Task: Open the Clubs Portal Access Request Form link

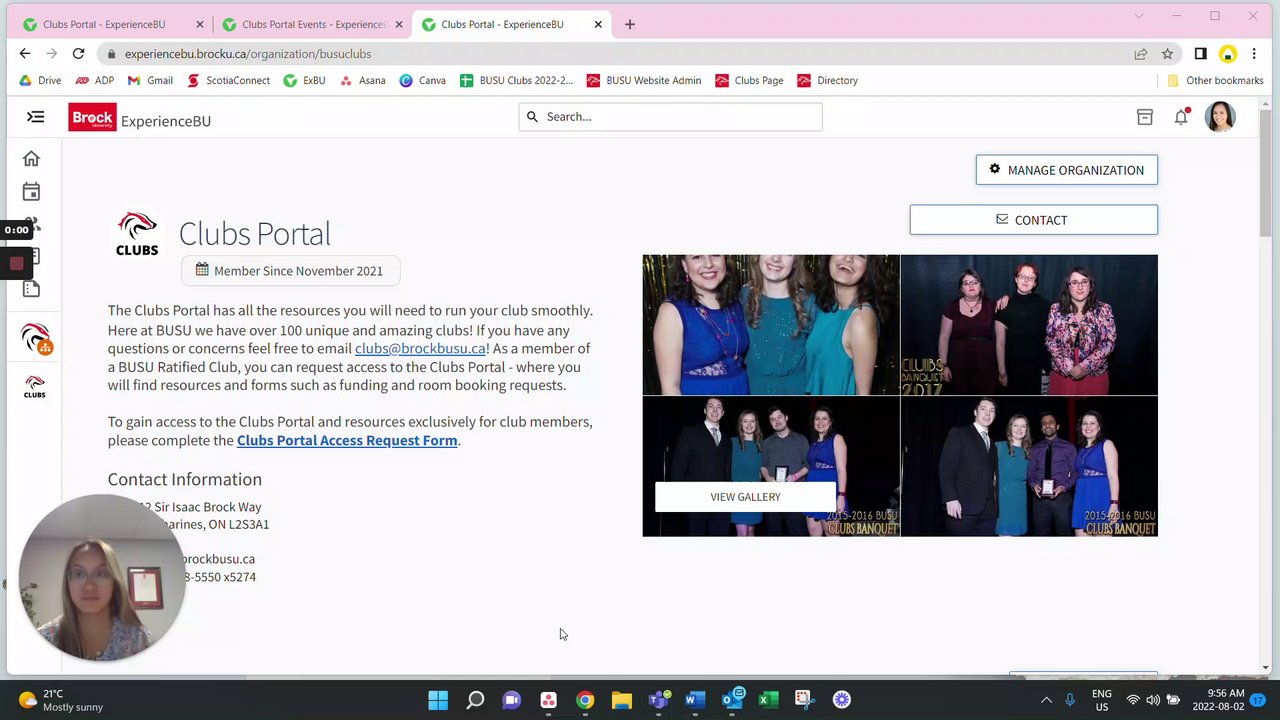Action: pos(347,440)
